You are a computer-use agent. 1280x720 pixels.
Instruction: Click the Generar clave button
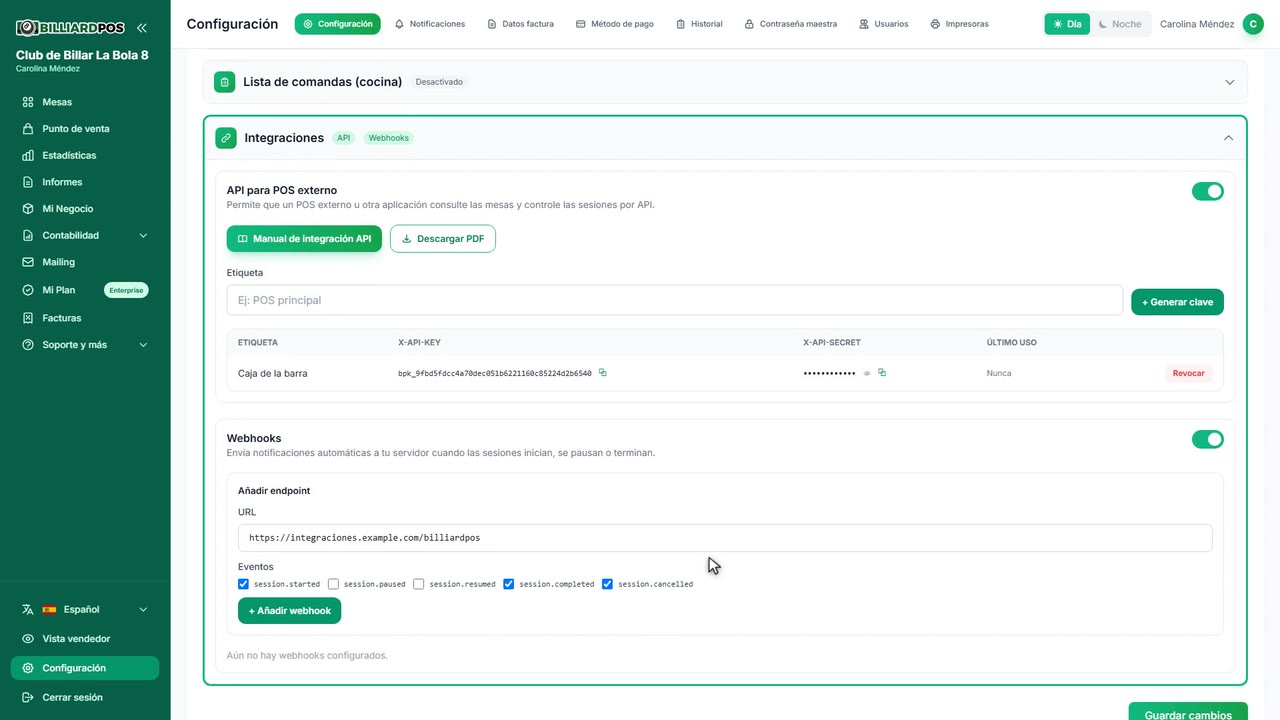click(1178, 302)
